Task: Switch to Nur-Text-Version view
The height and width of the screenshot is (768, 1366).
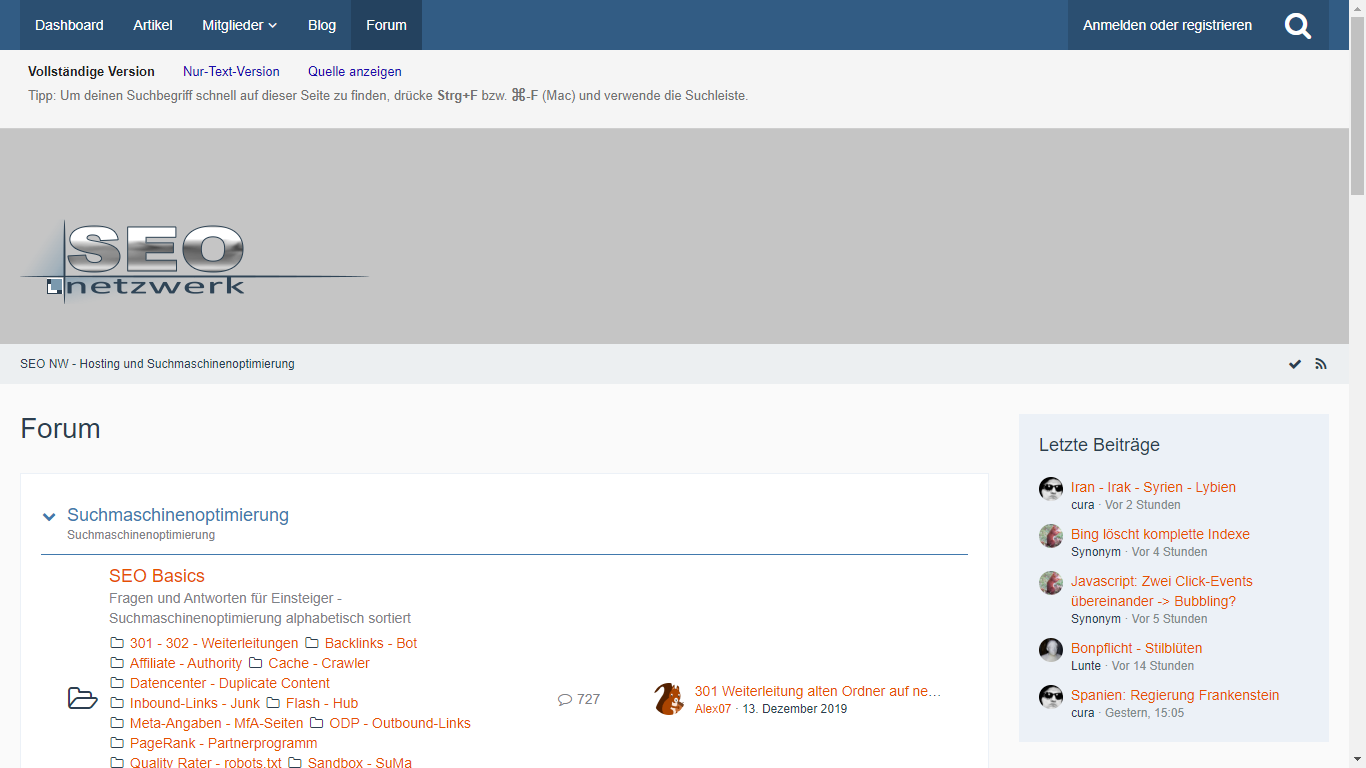Action: pos(231,72)
